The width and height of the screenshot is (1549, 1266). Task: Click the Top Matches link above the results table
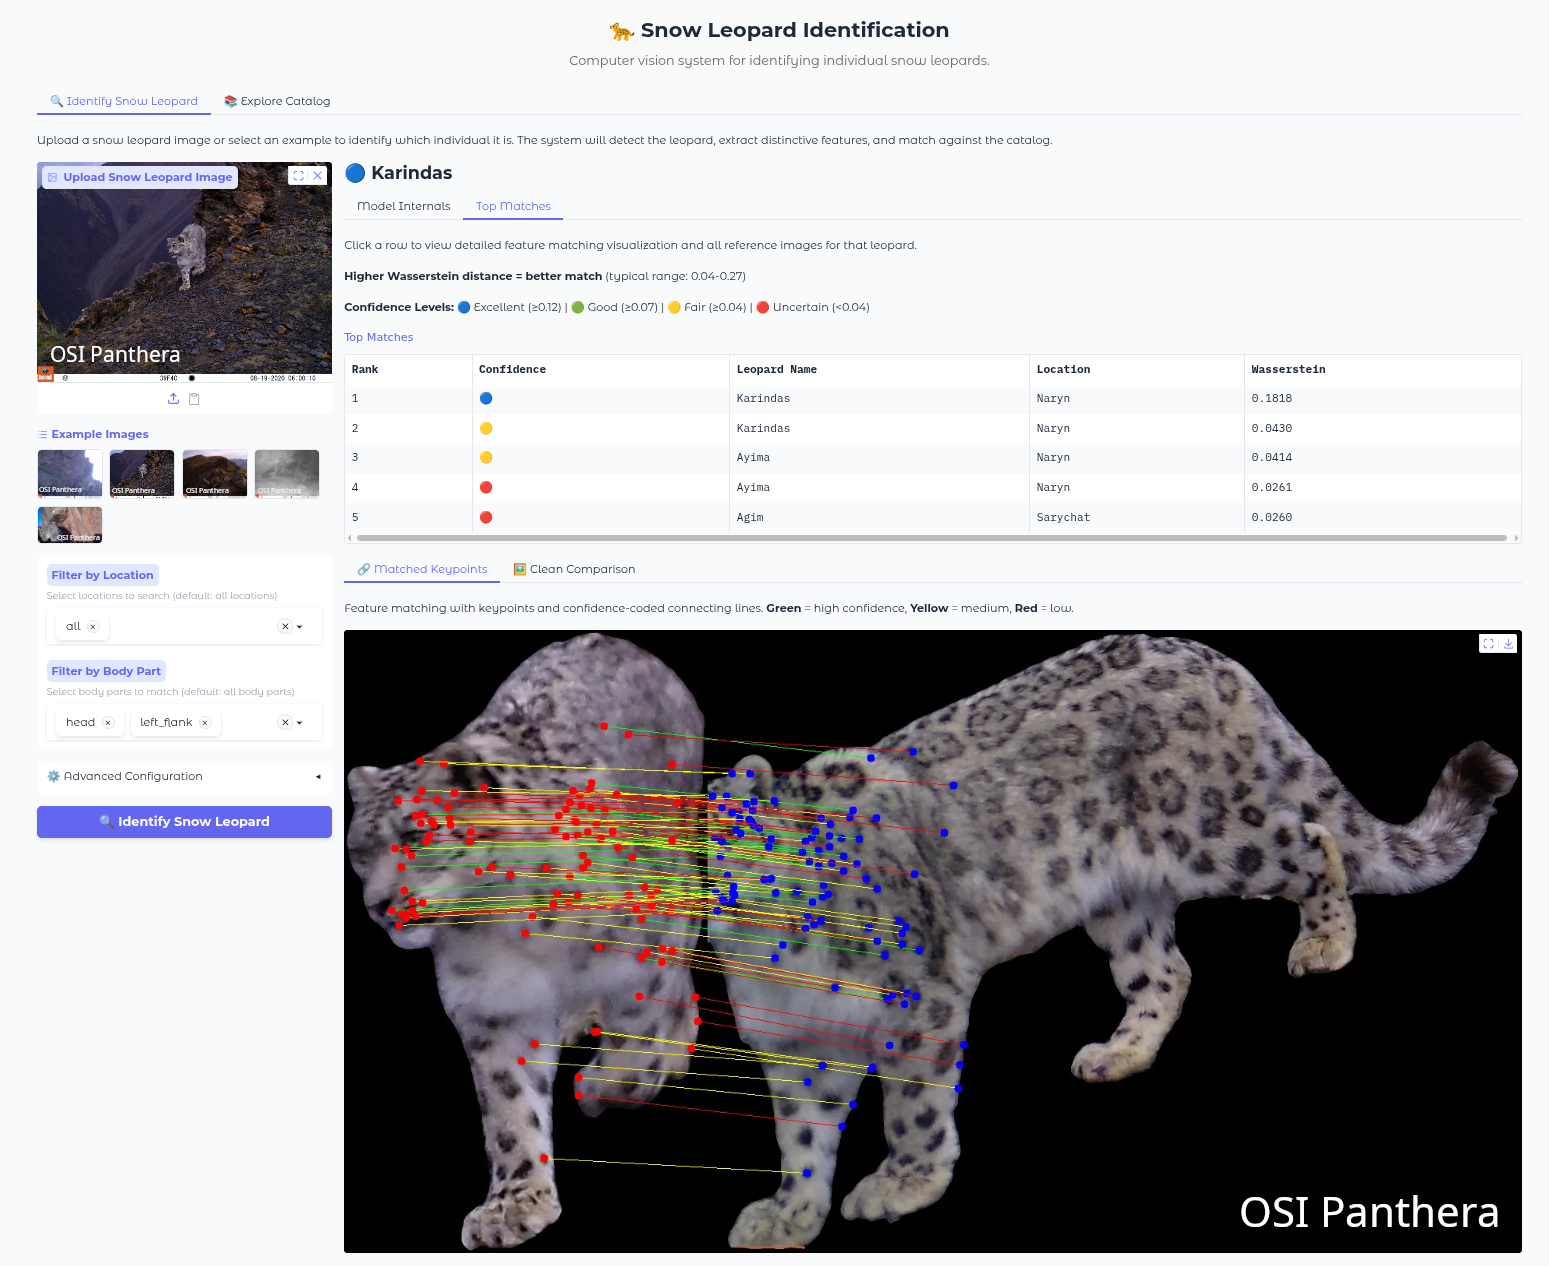pos(378,337)
